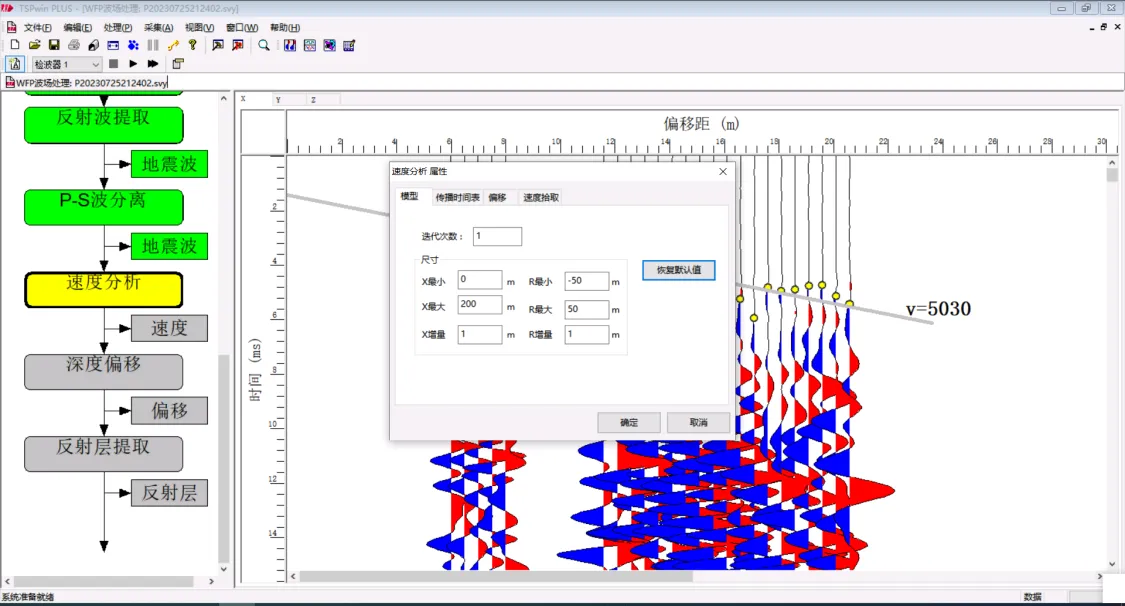Click the yellow question mark help icon
The image size is (1125, 606).
[192, 45]
